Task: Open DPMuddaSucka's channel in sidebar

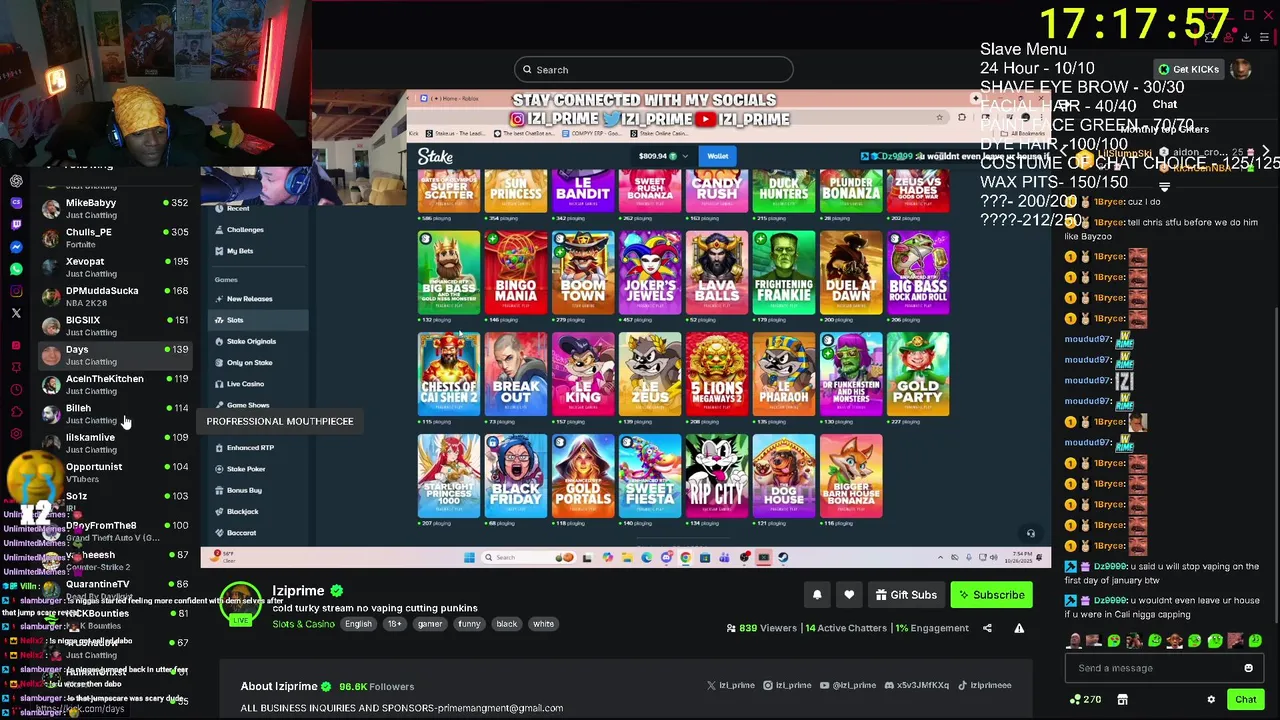Action: (x=115, y=296)
